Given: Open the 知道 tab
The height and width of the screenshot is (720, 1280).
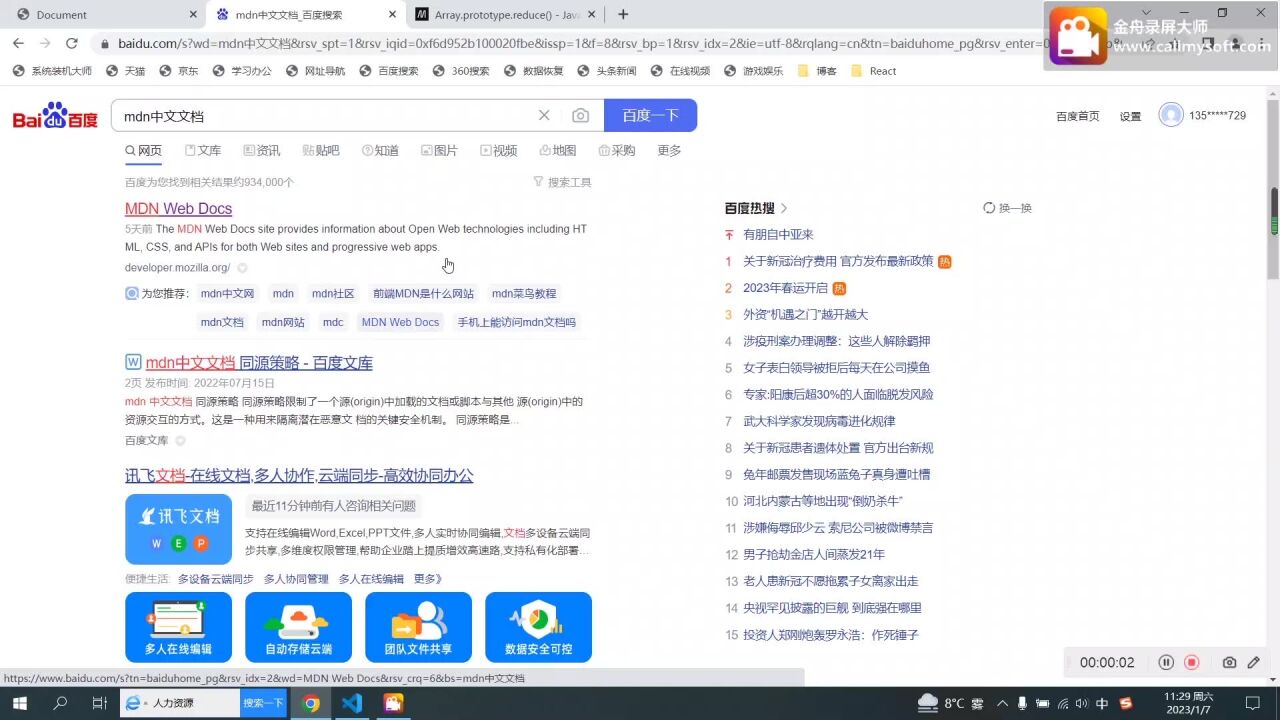Looking at the screenshot, I should coord(380,151).
